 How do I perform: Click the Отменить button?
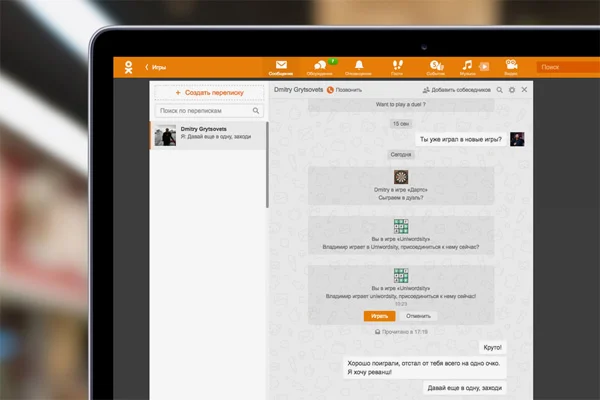click(418, 316)
